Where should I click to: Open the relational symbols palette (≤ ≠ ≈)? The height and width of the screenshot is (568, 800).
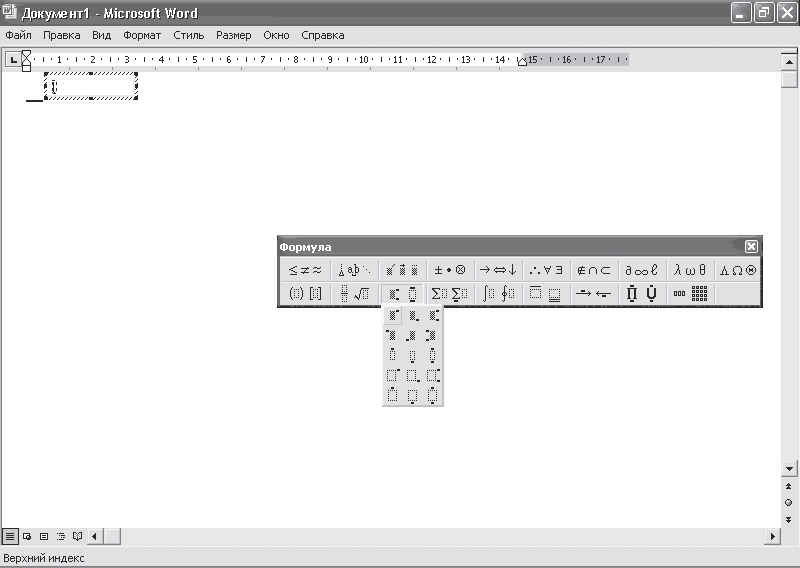[x=305, y=270]
